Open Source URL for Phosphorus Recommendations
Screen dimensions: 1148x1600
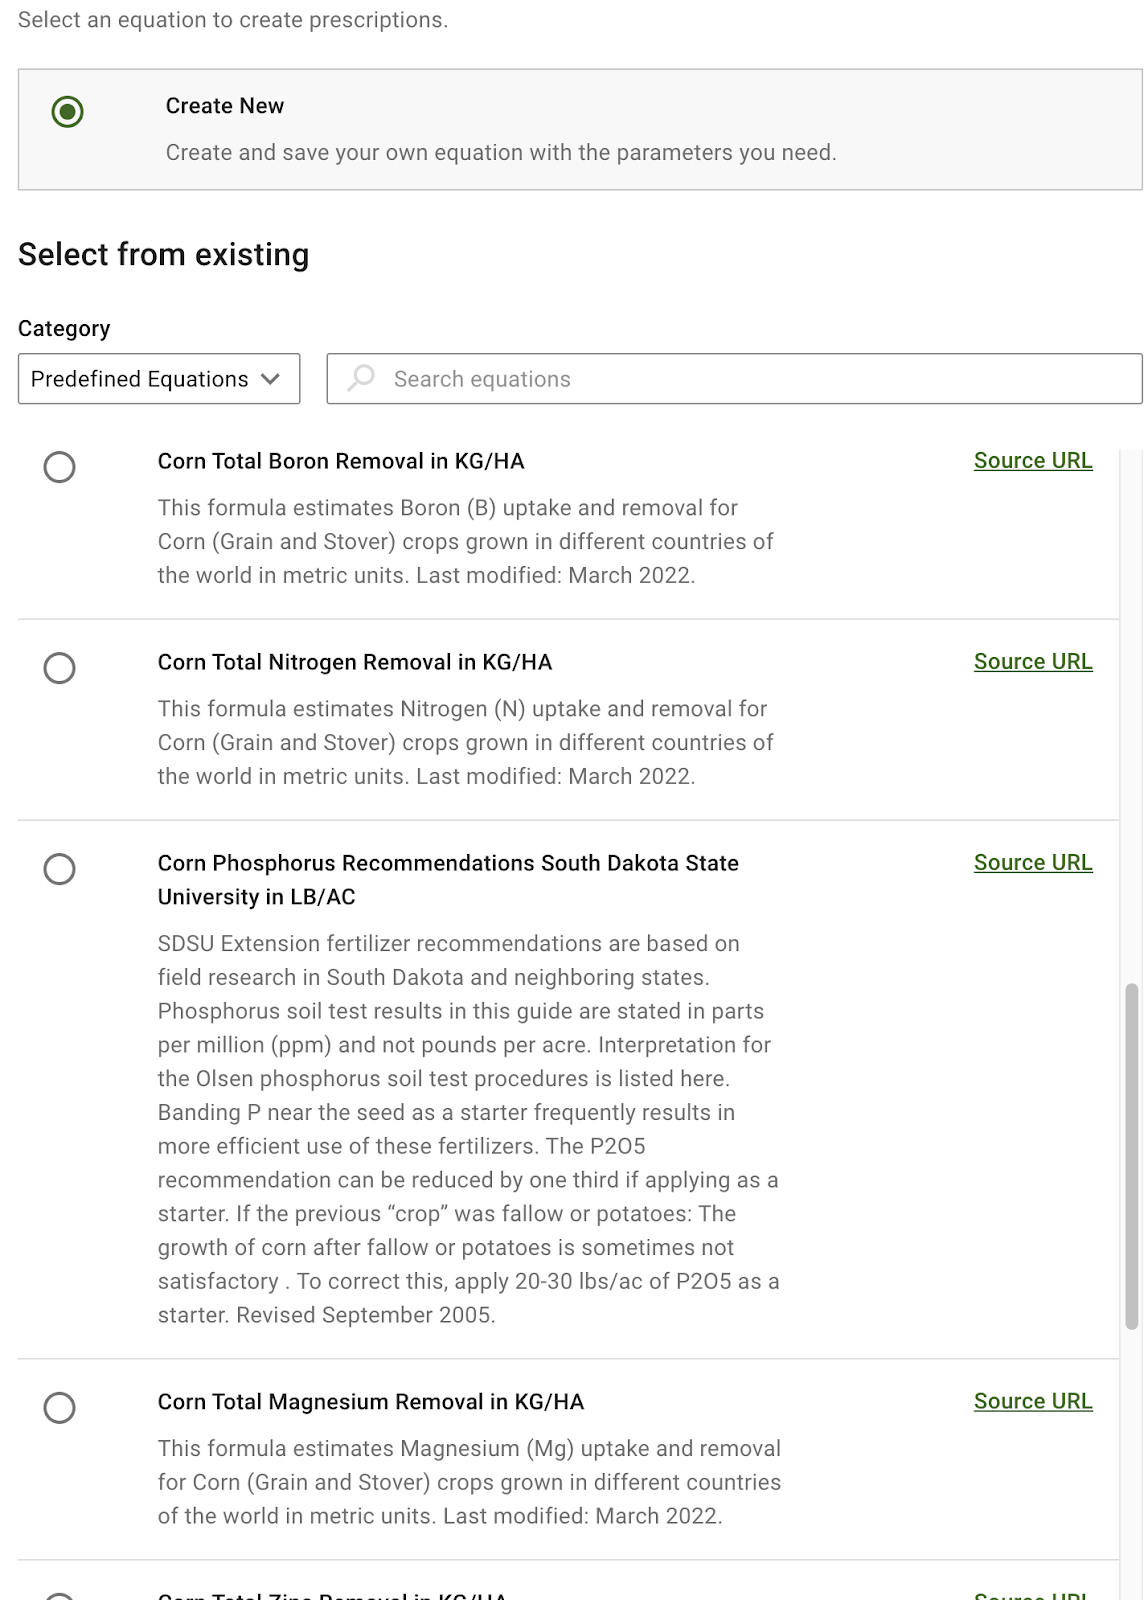click(x=1033, y=863)
